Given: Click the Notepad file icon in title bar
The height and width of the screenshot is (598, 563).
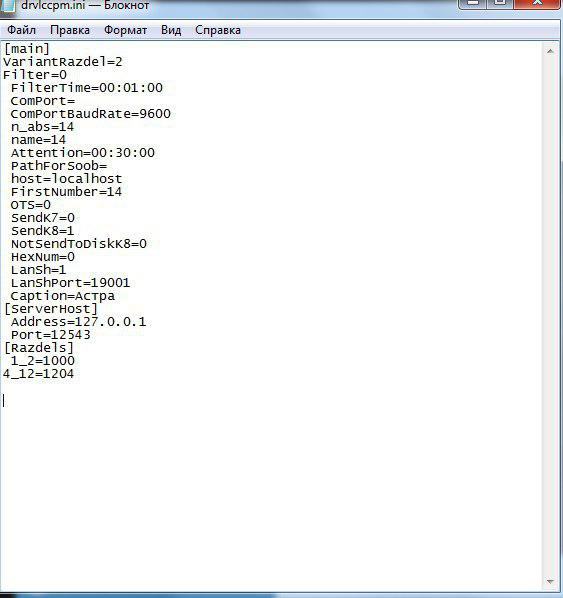Looking at the screenshot, I should click(8, 6).
